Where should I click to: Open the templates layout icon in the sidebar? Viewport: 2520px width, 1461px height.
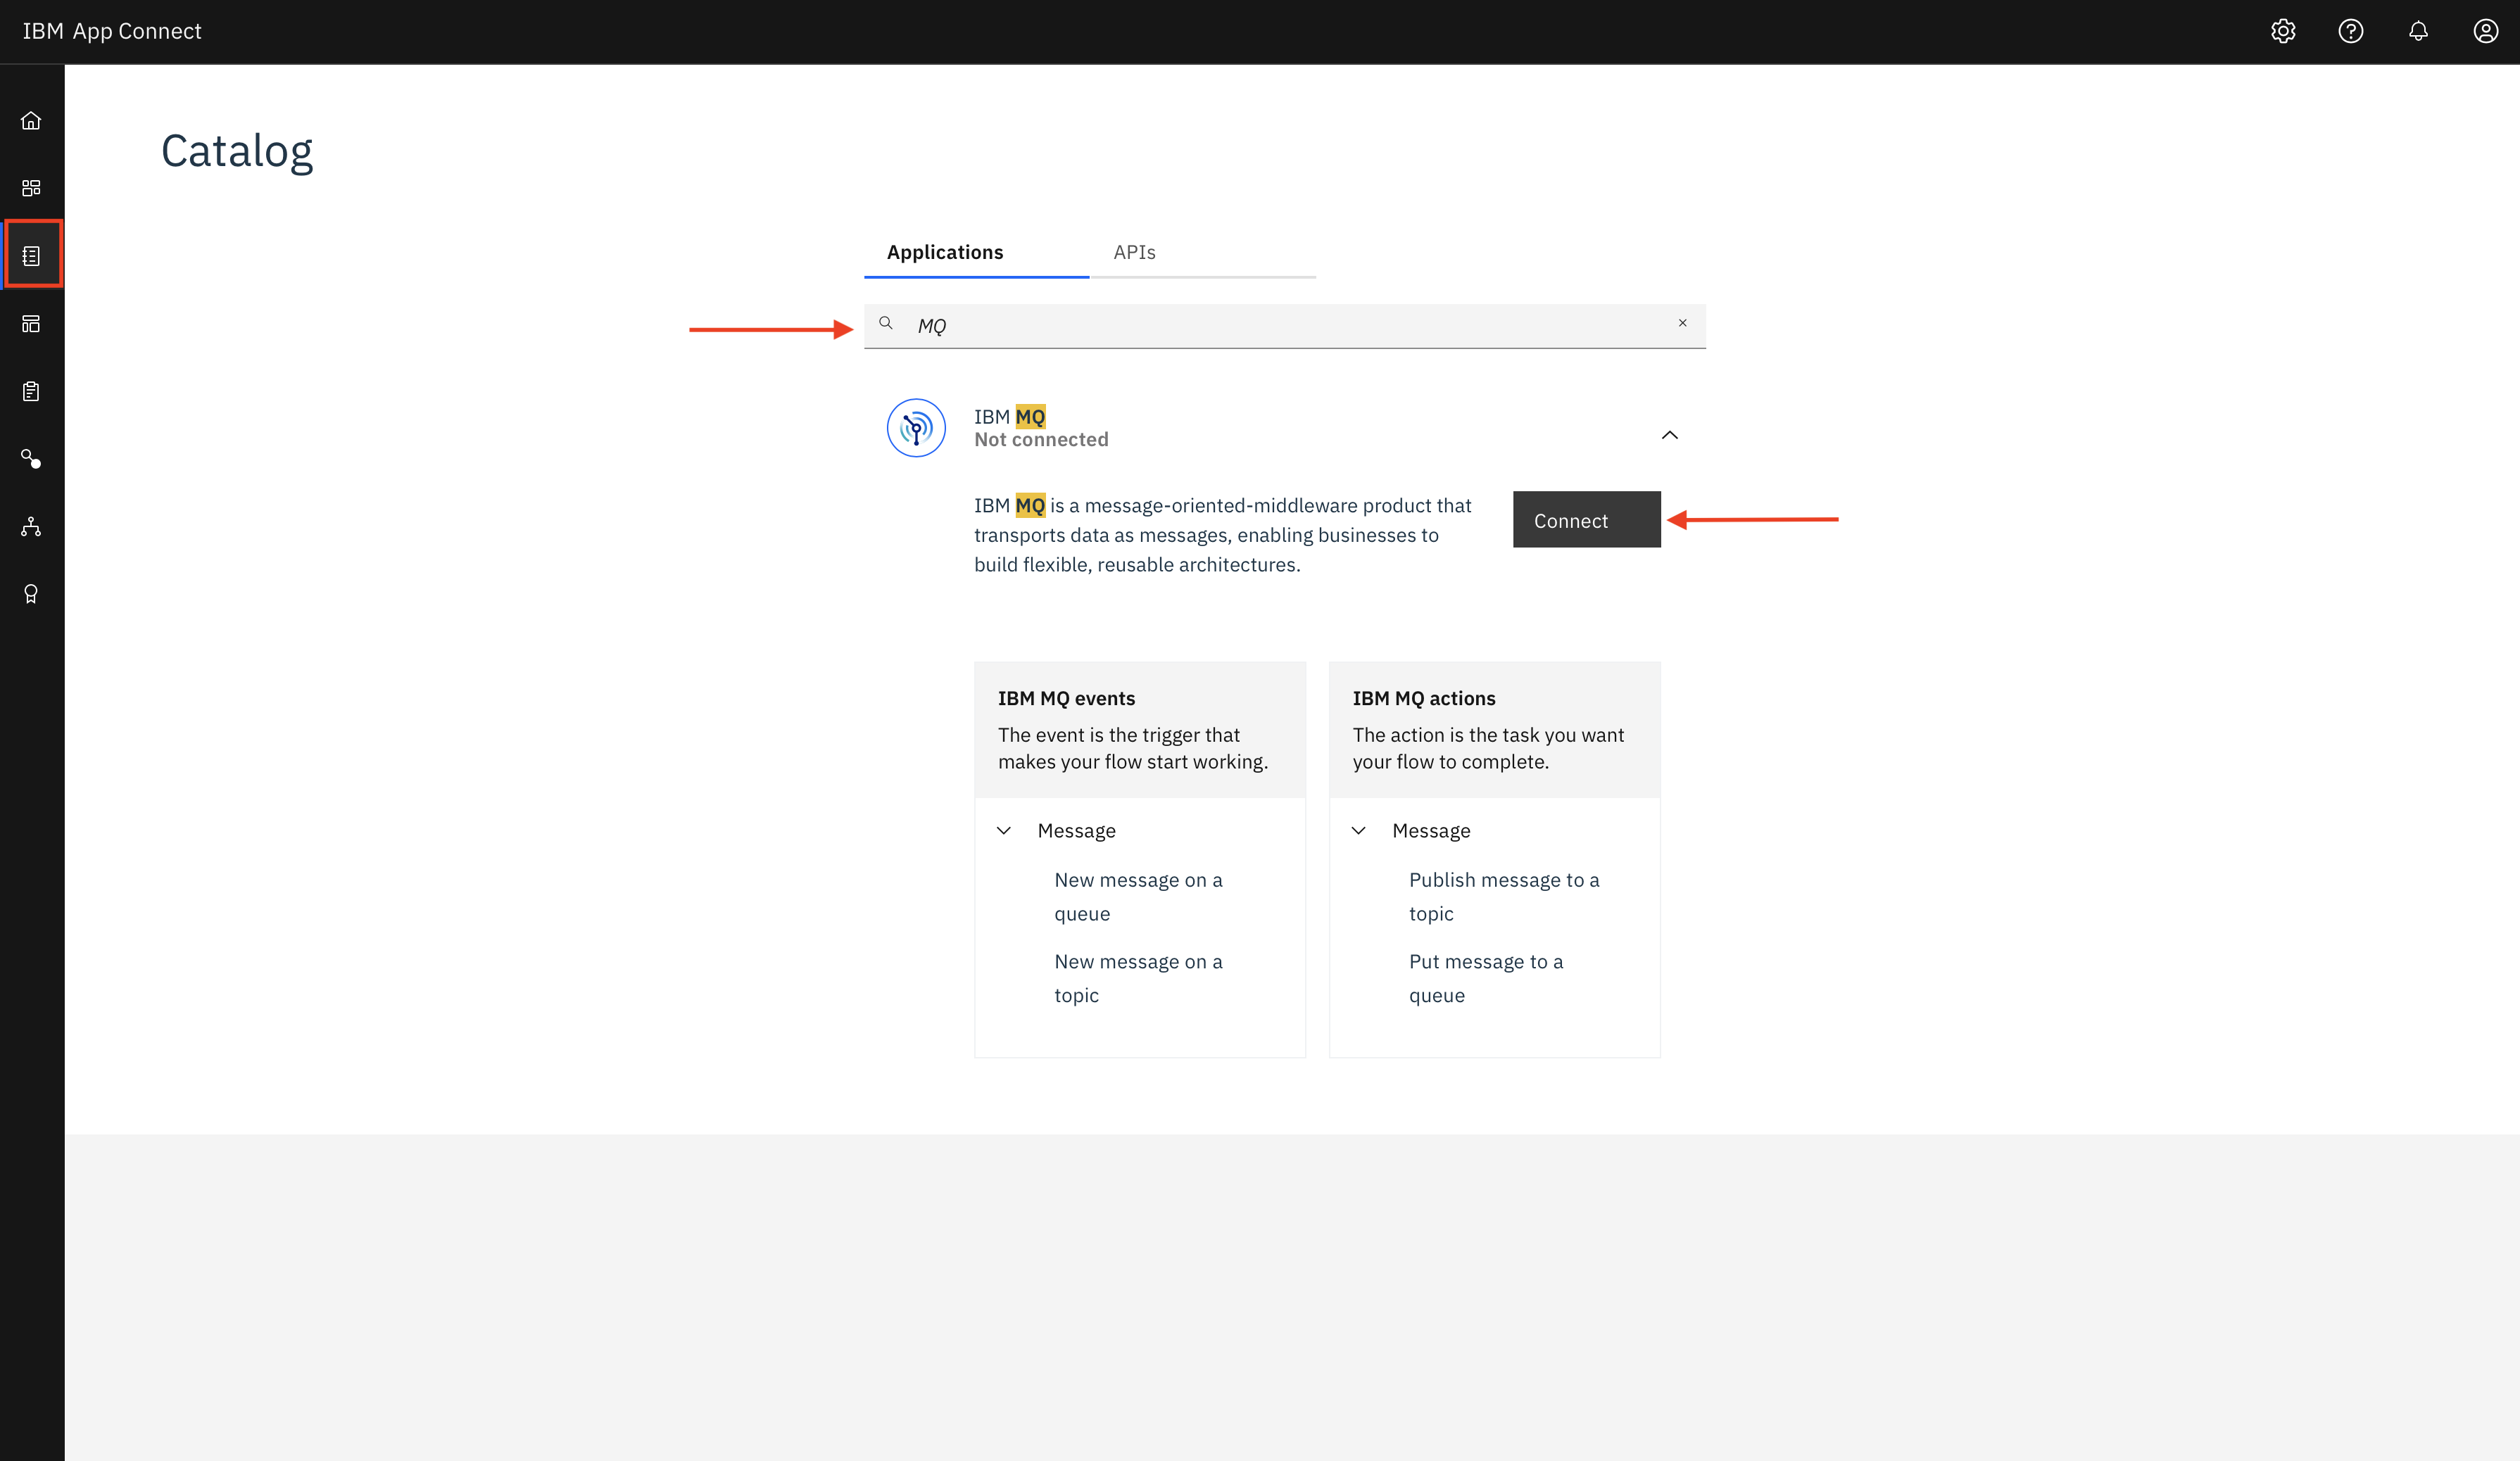tap(31, 323)
